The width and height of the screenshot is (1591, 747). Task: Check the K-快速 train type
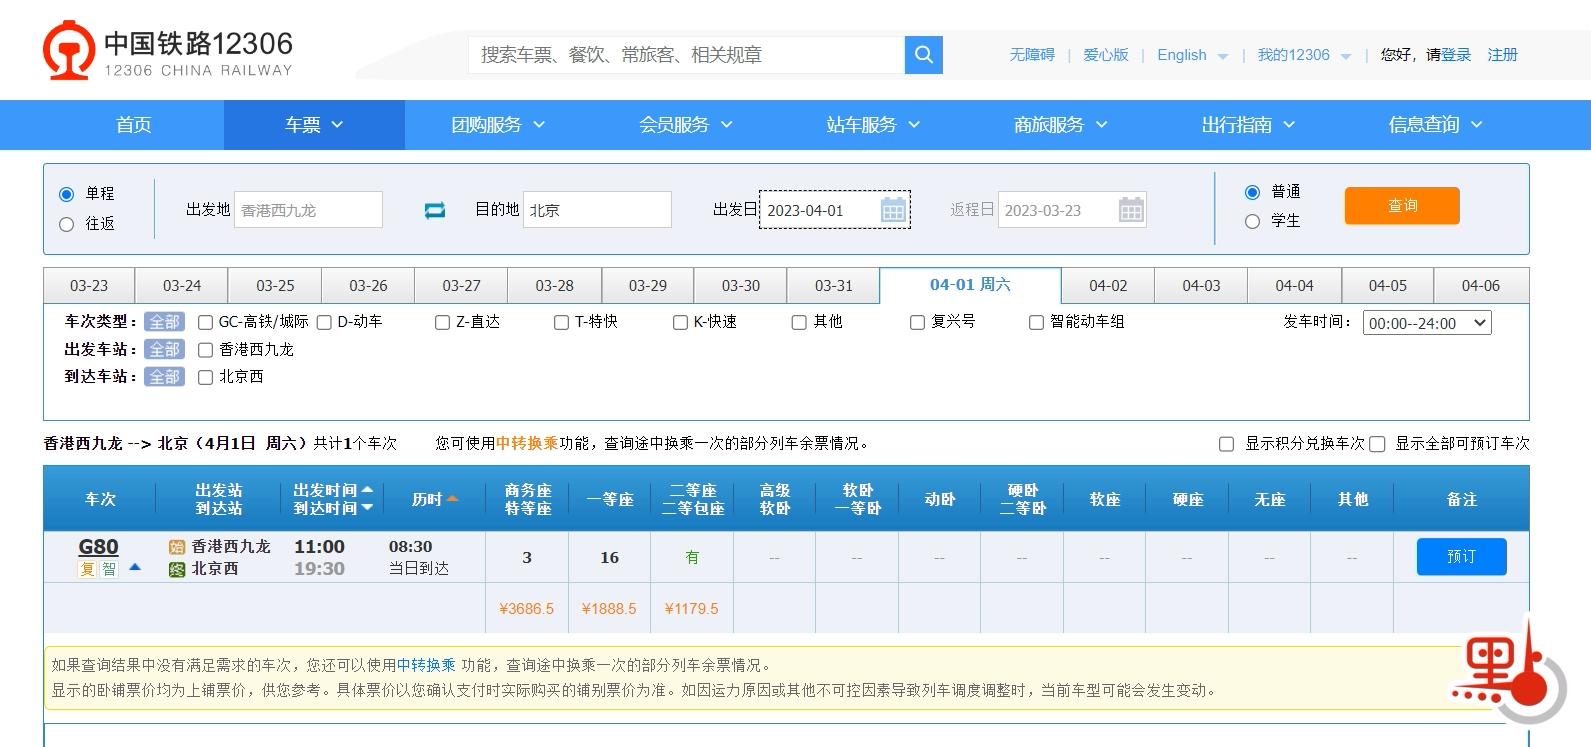(681, 322)
